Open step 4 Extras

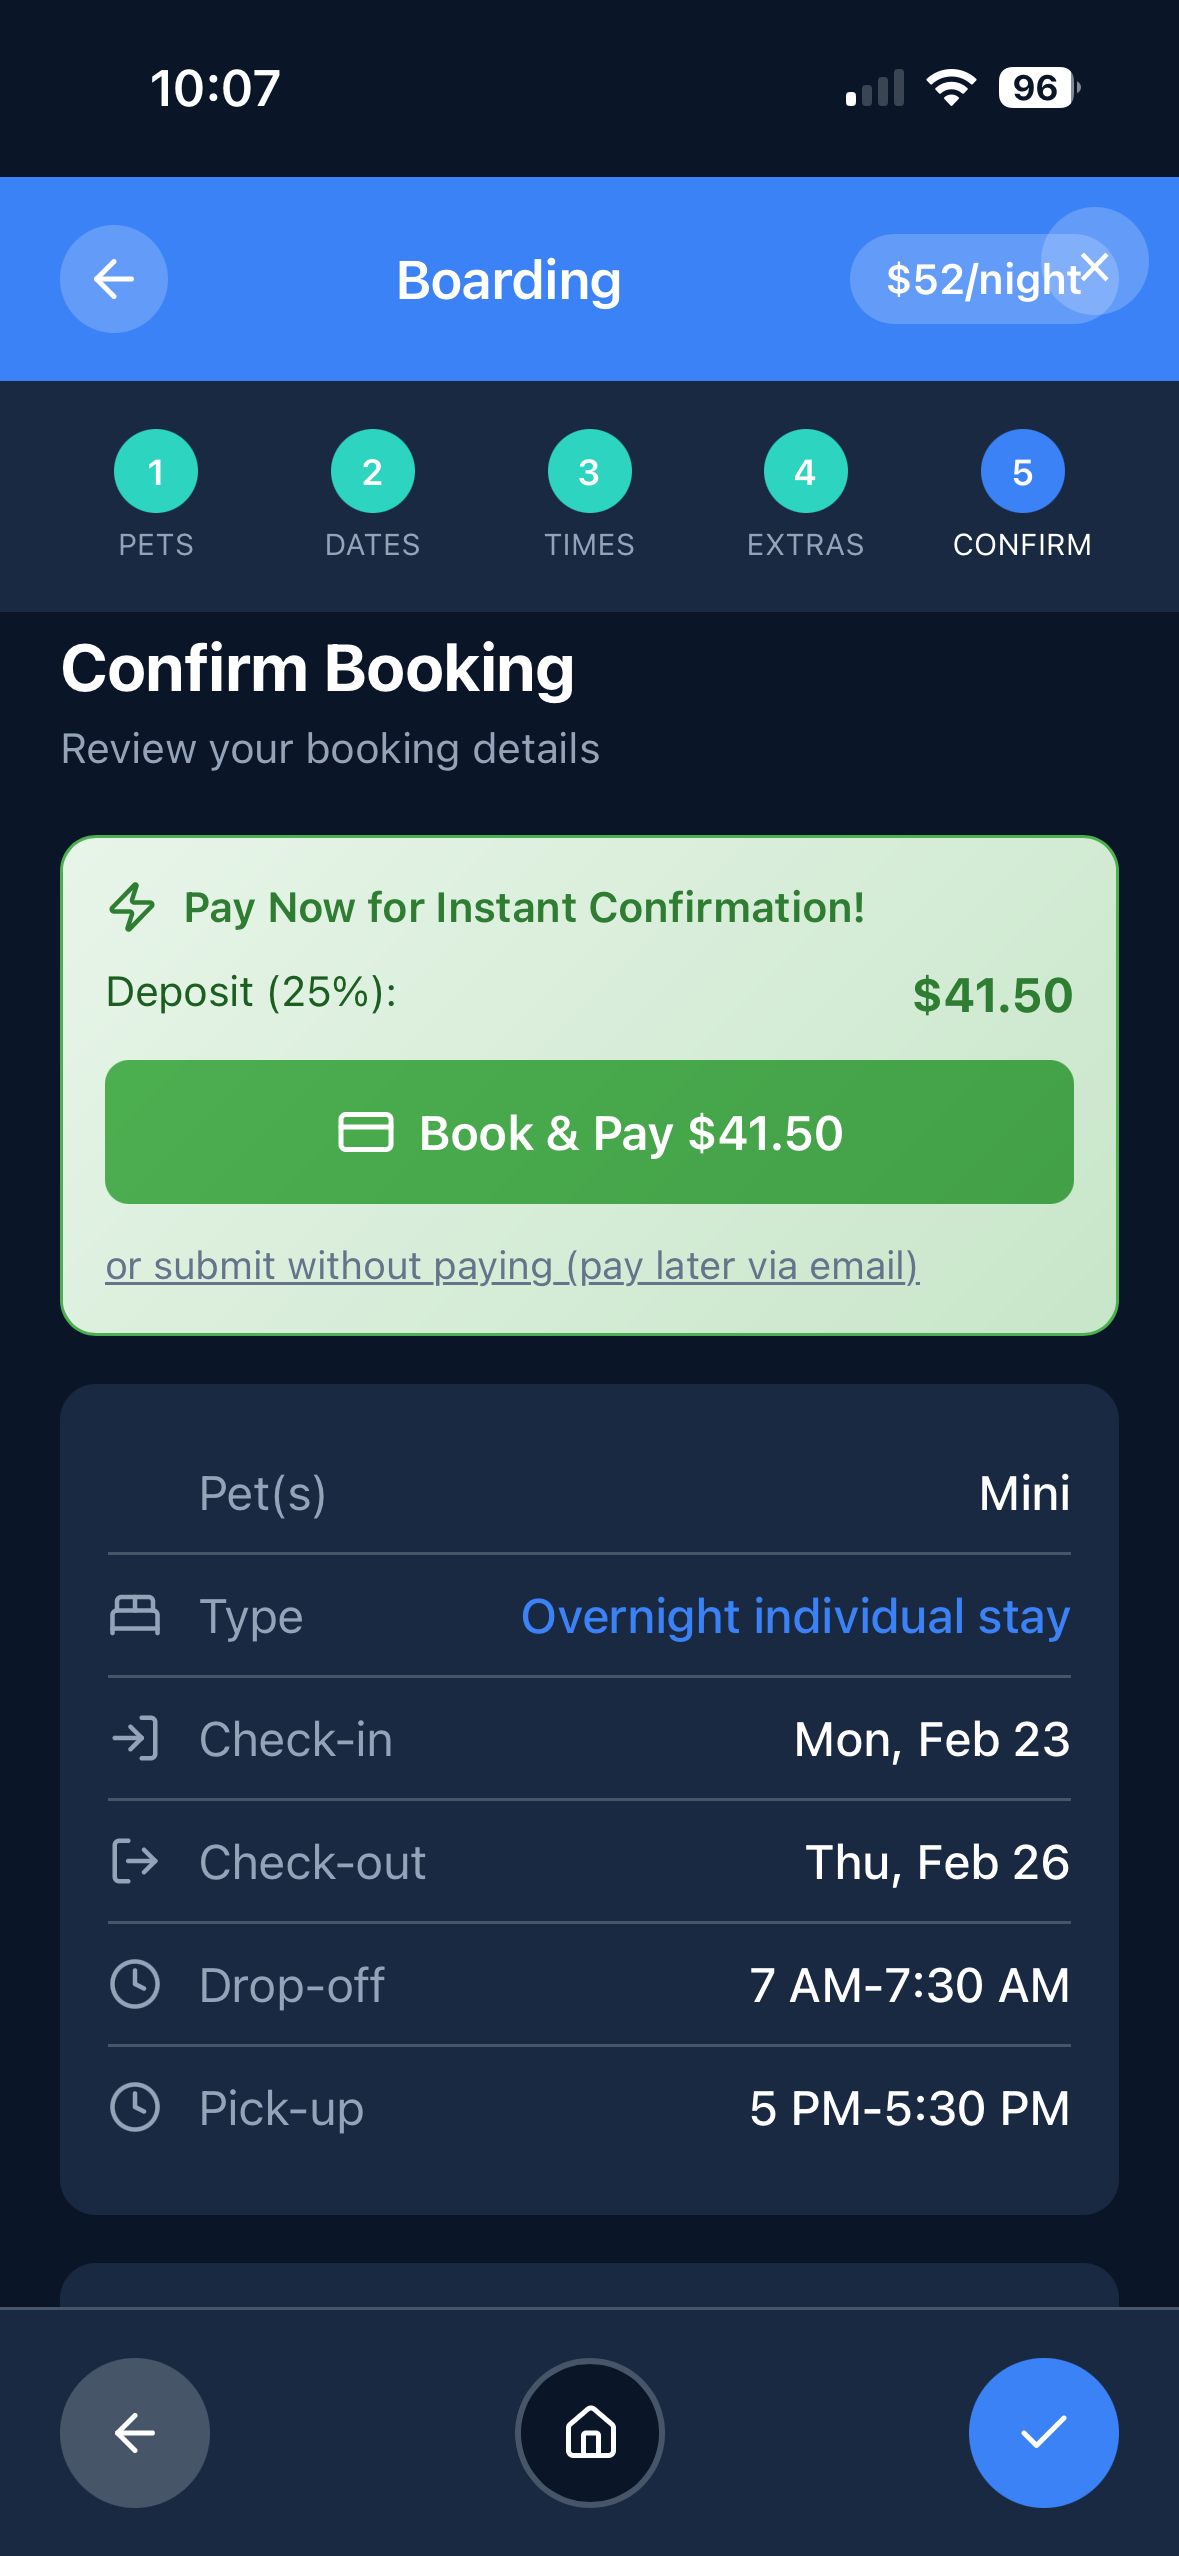pos(805,472)
